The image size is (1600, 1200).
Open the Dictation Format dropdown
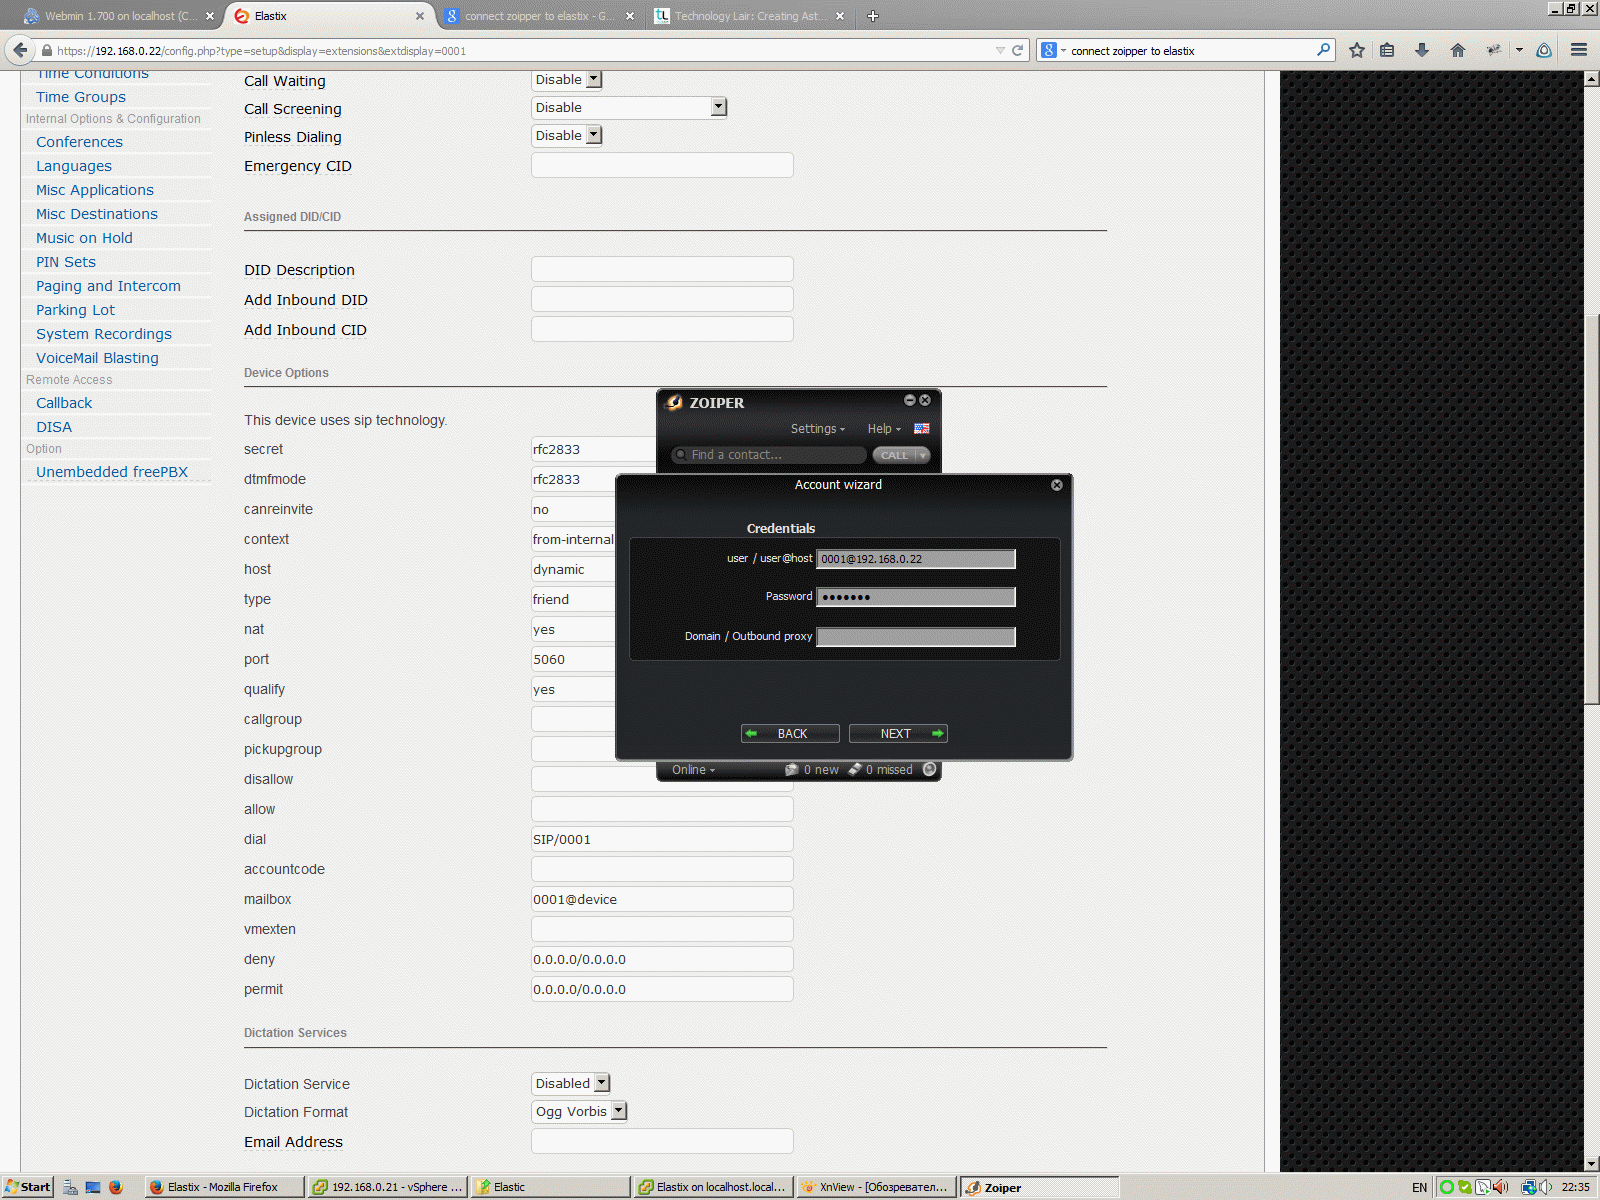[579, 1111]
